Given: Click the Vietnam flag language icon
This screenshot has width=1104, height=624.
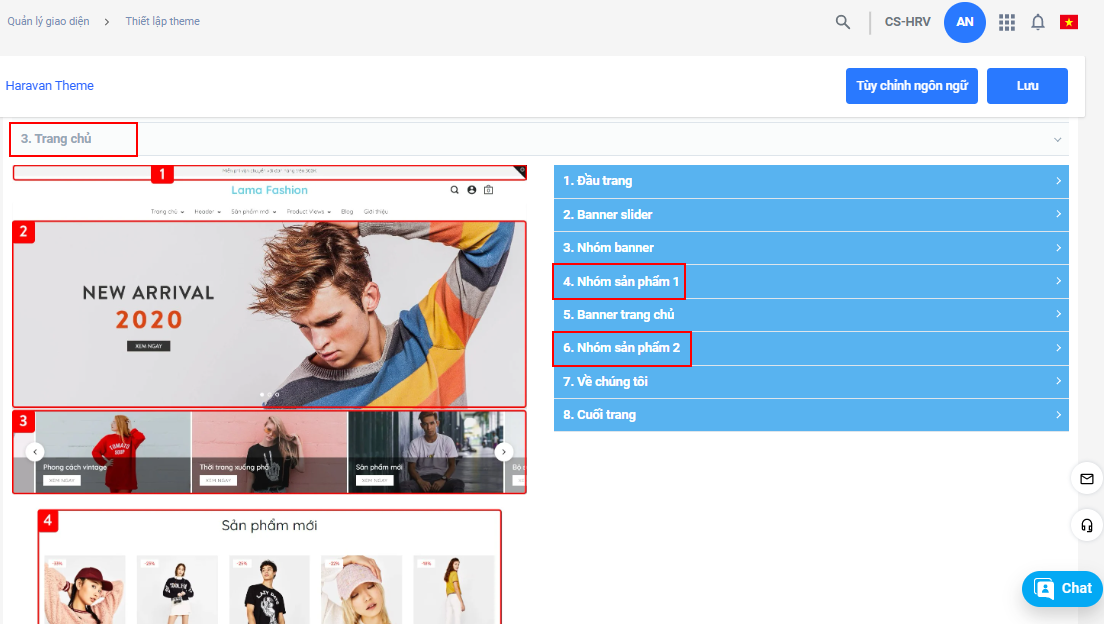Looking at the screenshot, I should pos(1069,22).
